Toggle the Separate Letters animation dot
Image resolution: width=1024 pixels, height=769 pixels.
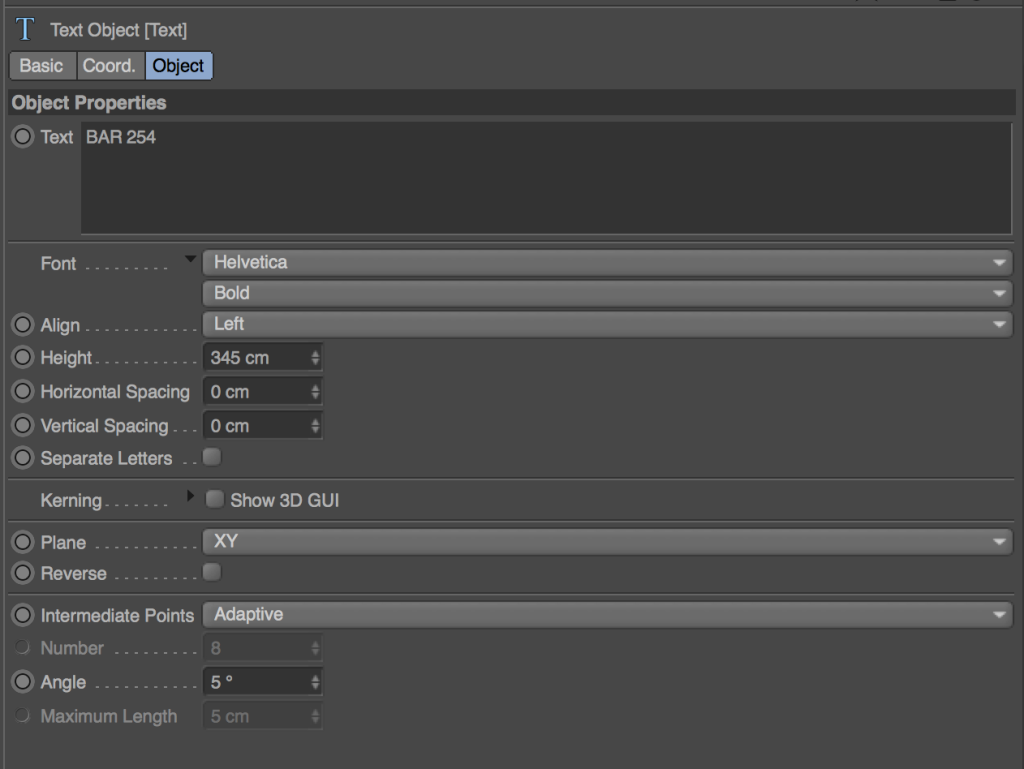(23, 458)
